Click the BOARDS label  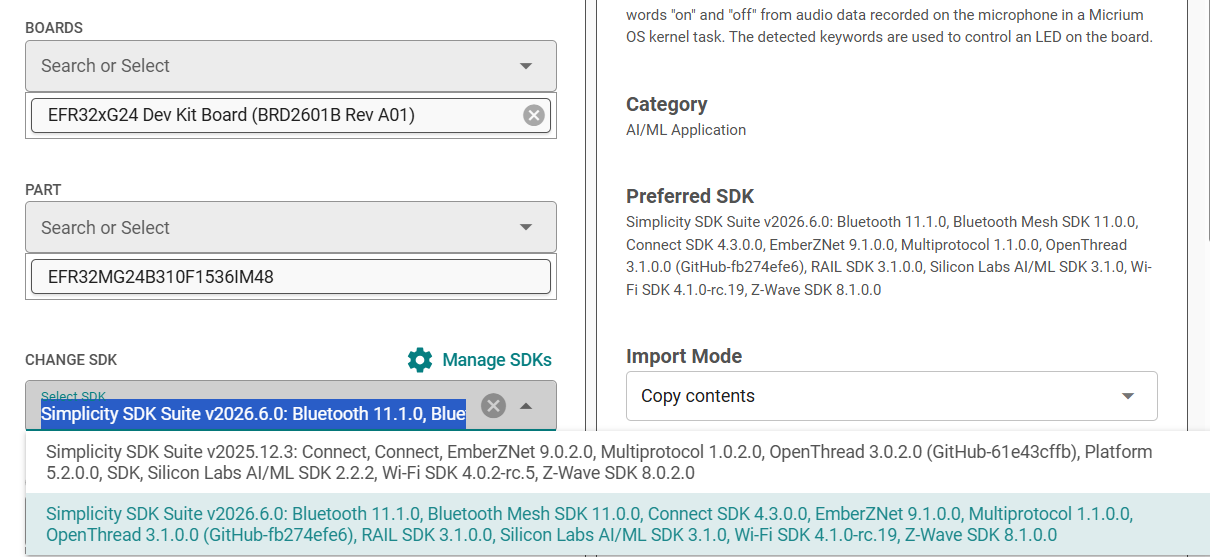point(54,28)
